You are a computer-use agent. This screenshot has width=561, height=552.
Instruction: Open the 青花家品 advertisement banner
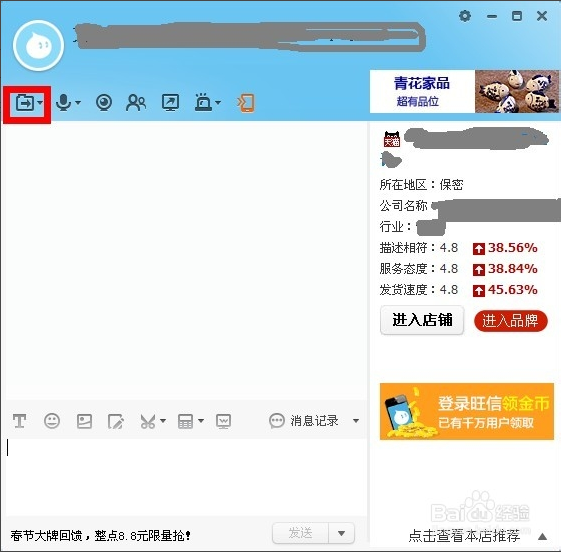coord(464,91)
